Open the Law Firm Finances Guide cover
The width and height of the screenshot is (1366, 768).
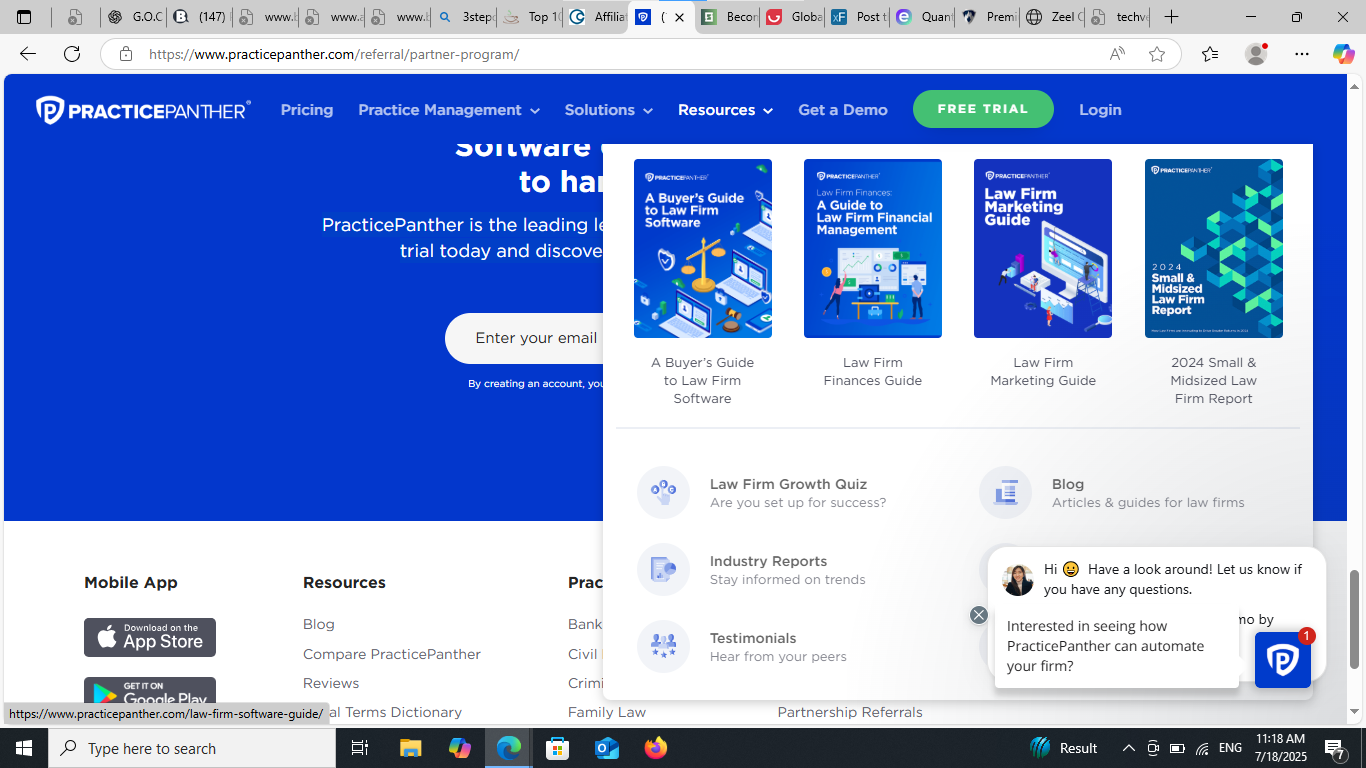873,248
